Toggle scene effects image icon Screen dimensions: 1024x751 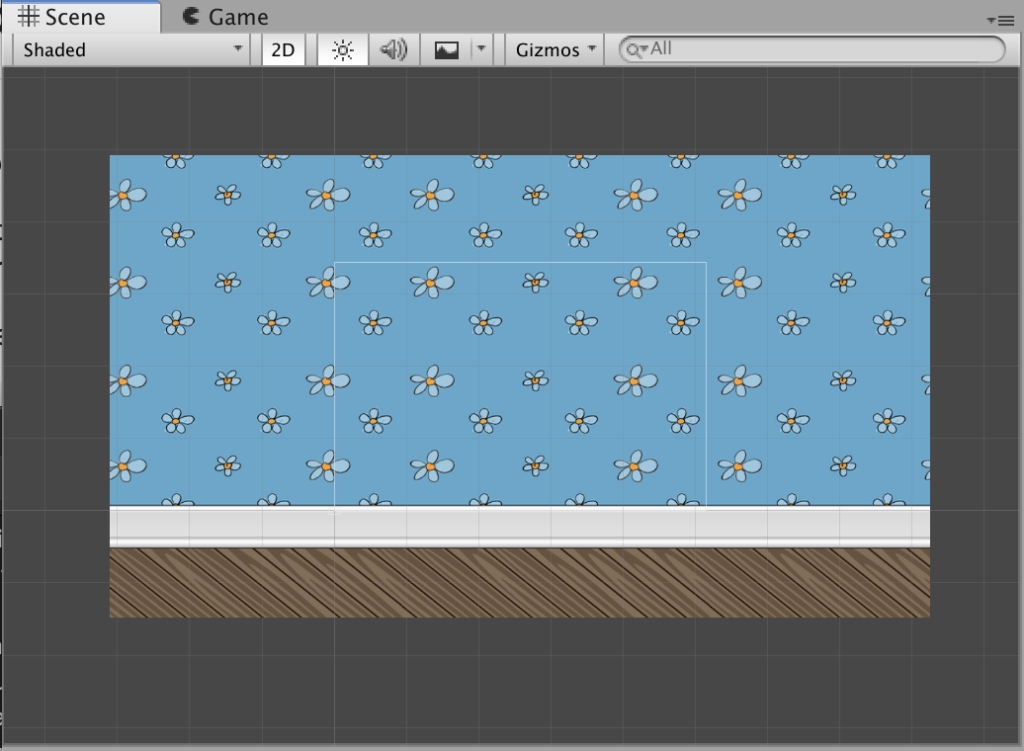coord(446,50)
